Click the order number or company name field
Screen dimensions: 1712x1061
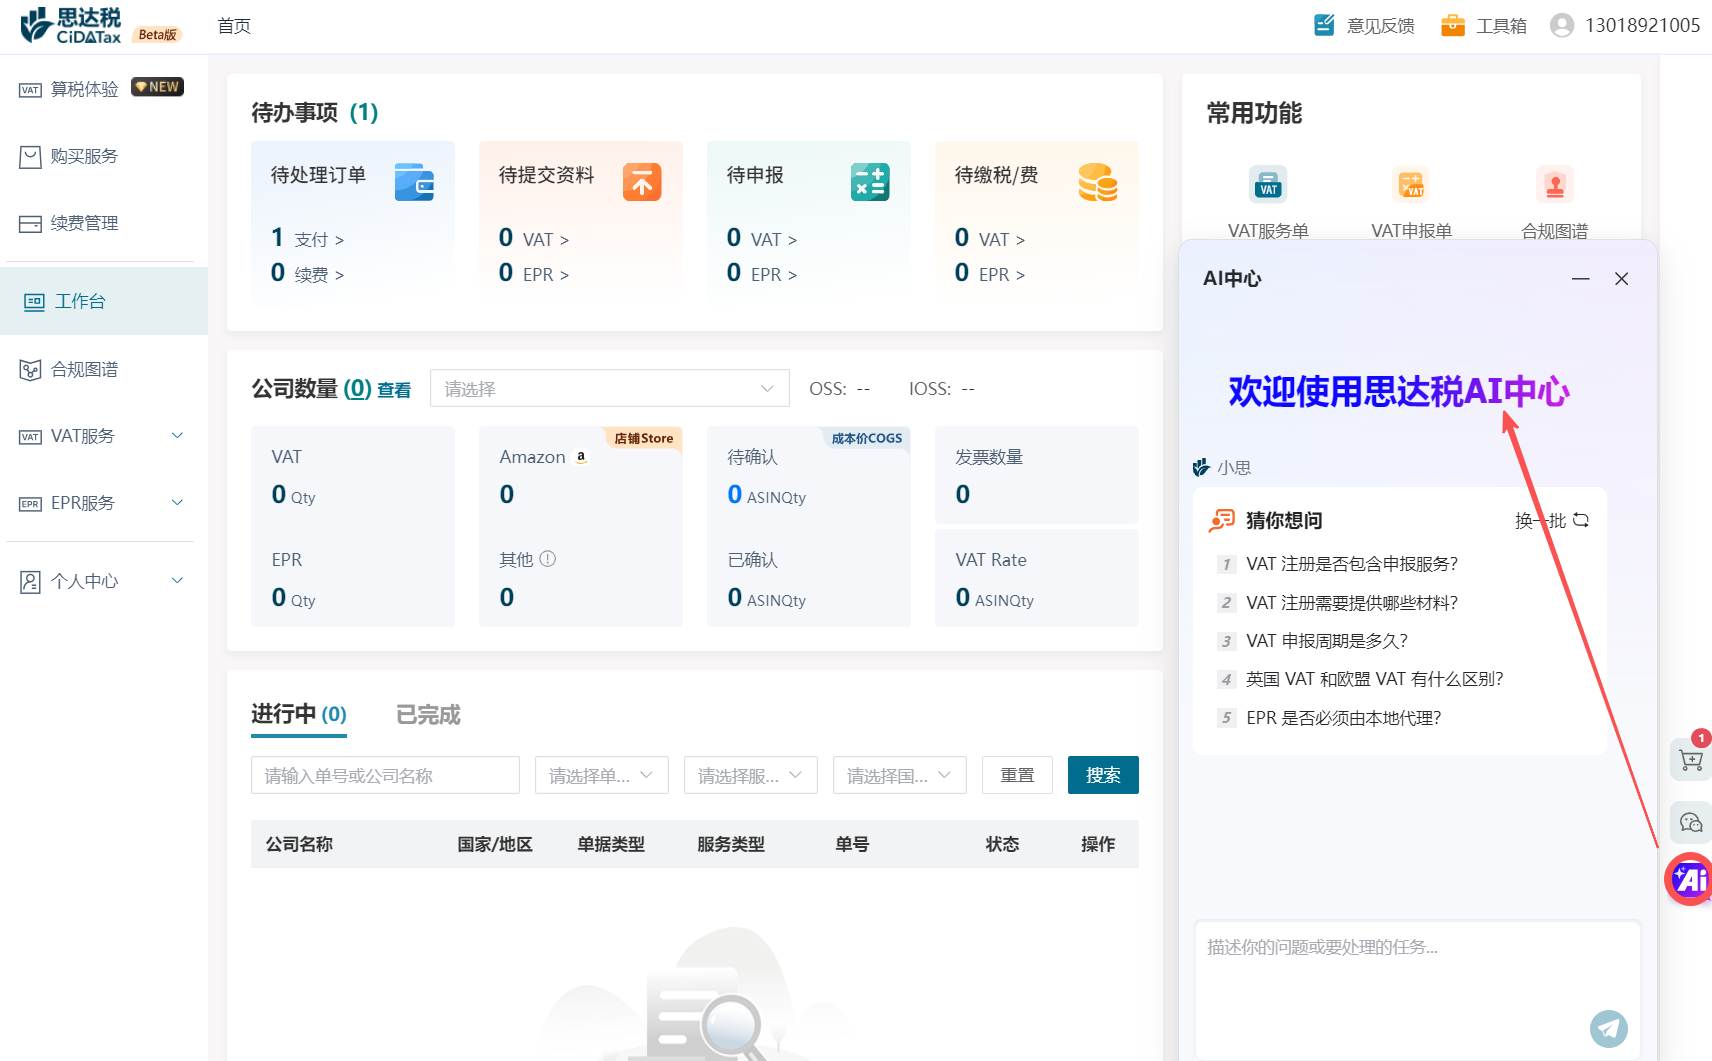385,776
